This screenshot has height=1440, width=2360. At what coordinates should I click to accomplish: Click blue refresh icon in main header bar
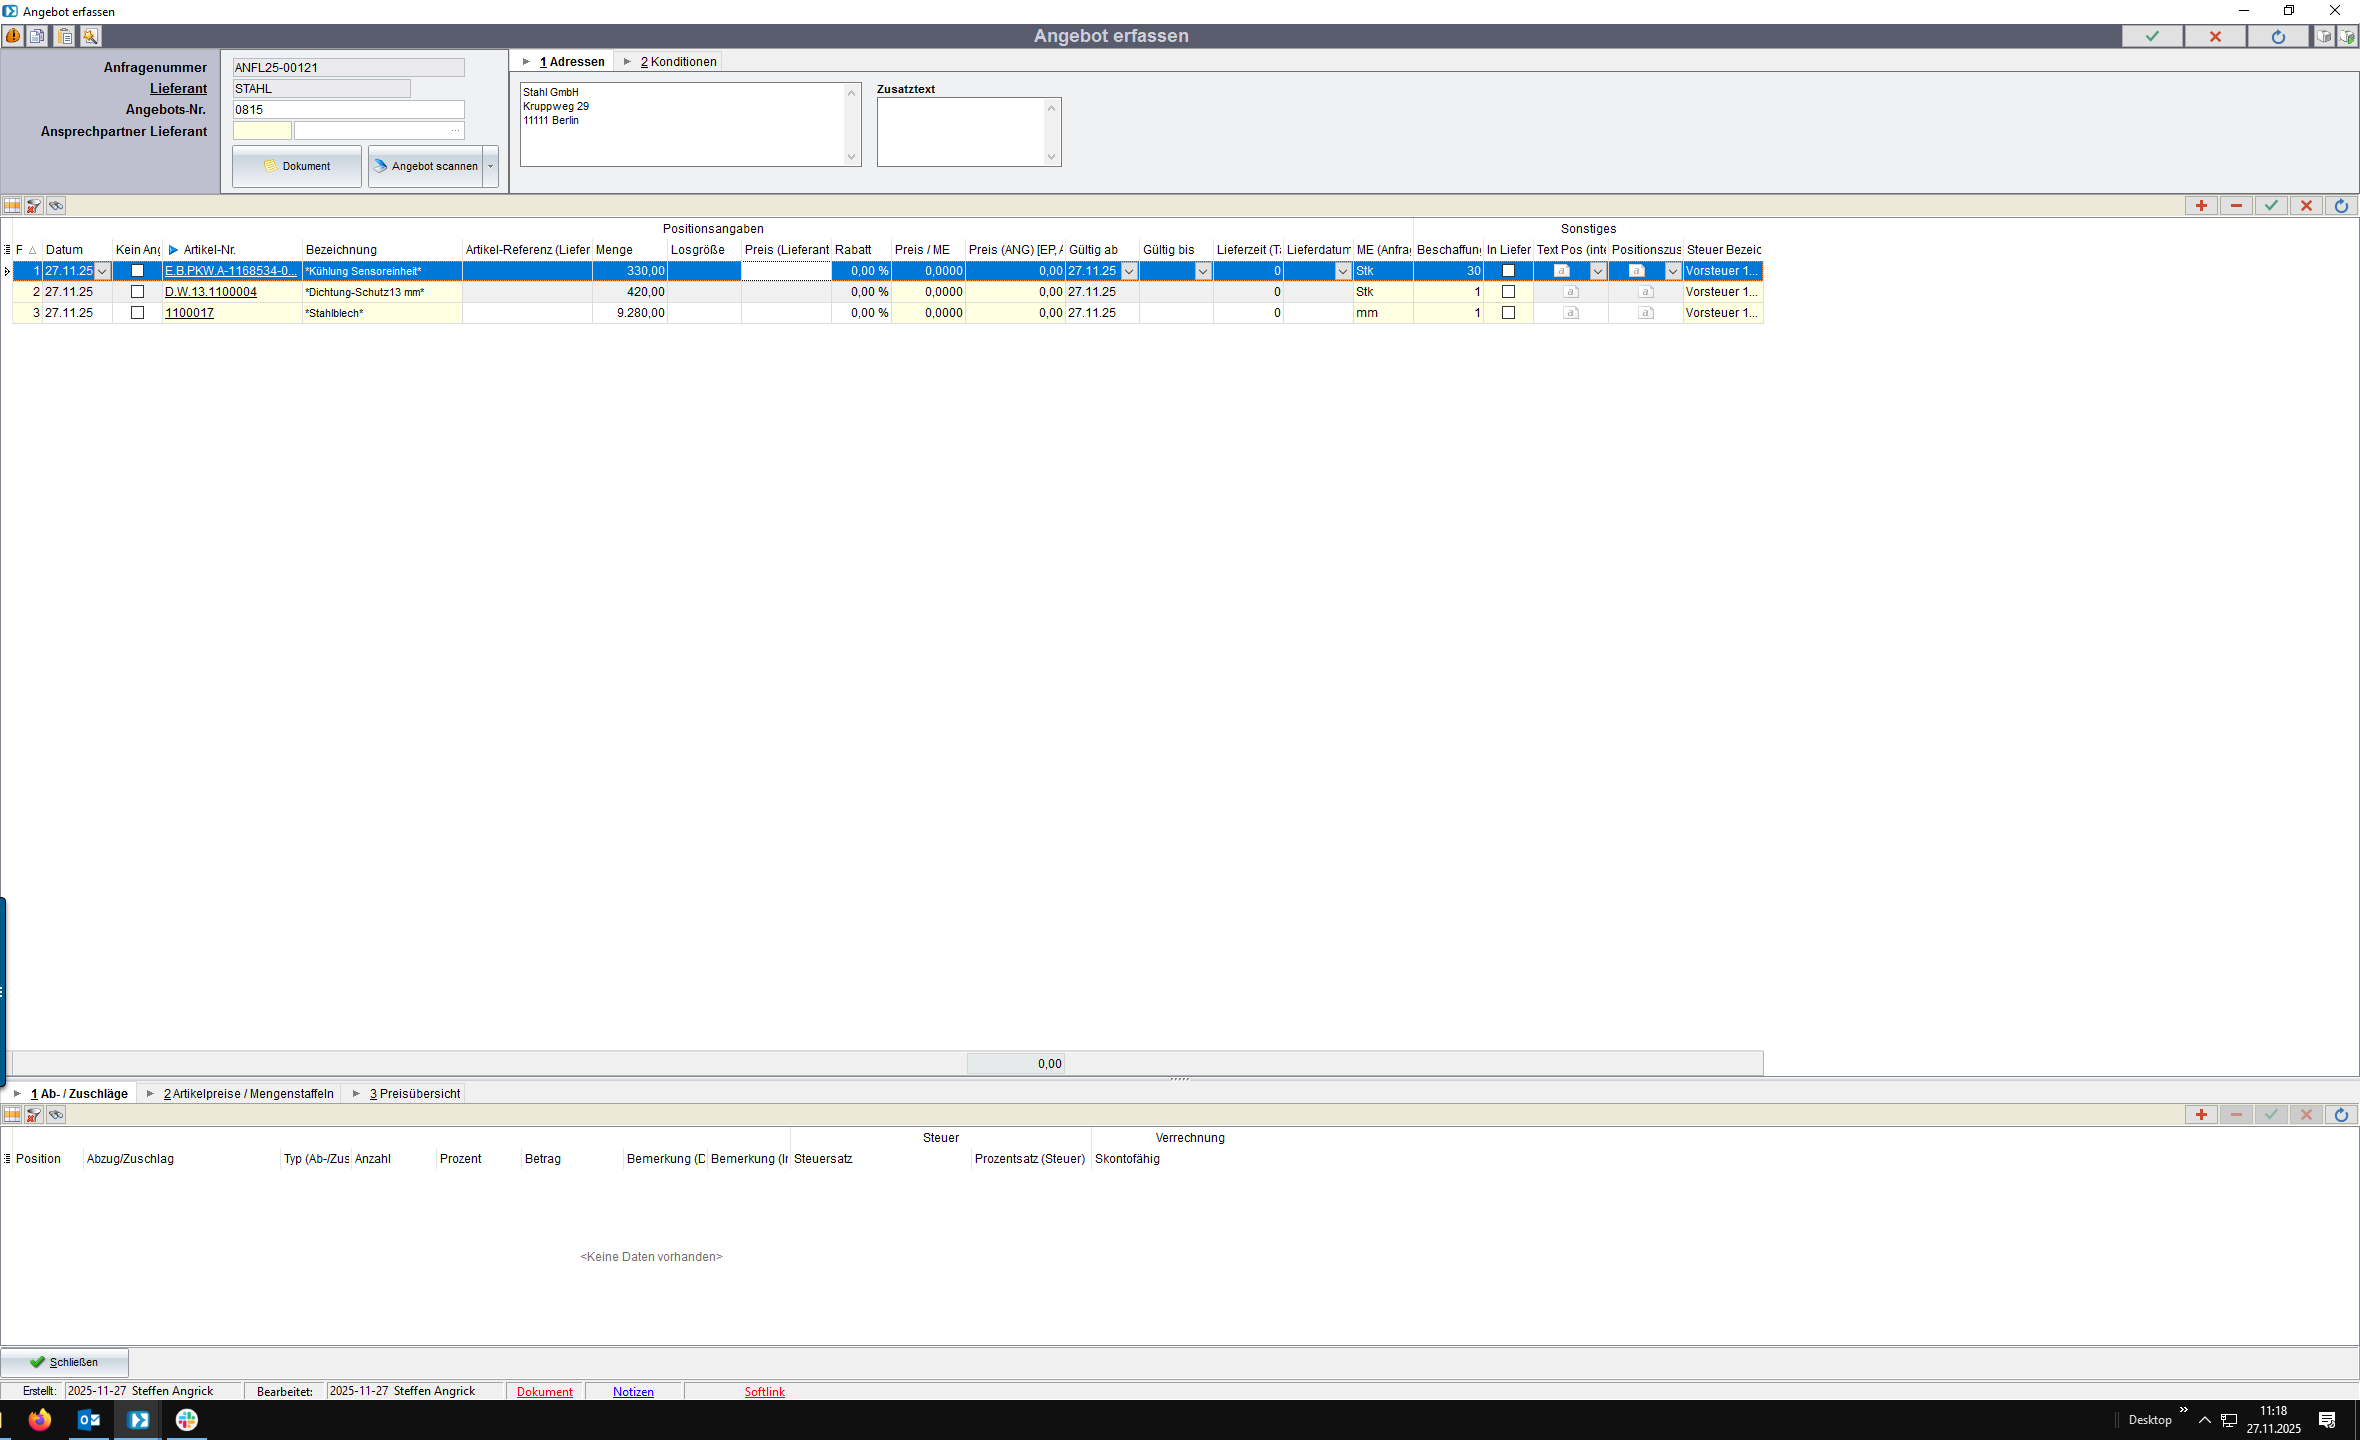tap(2278, 36)
